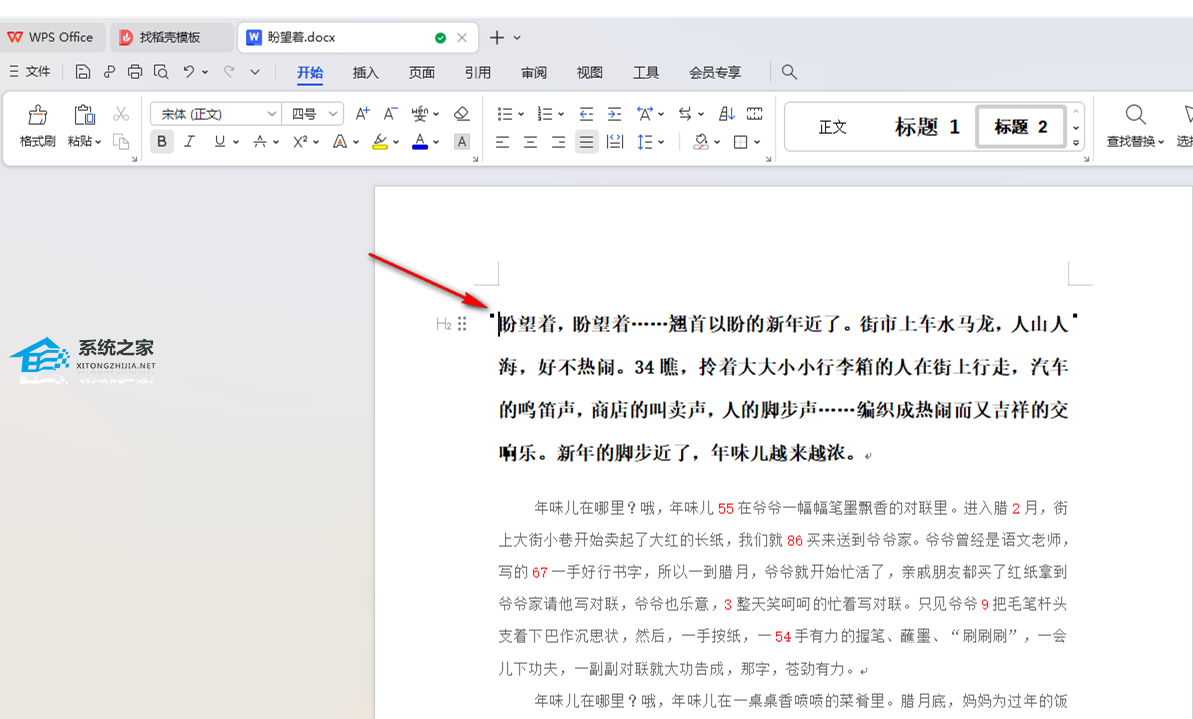Apply justified alignment to the paragraph
The image size is (1193, 719).
click(x=587, y=142)
